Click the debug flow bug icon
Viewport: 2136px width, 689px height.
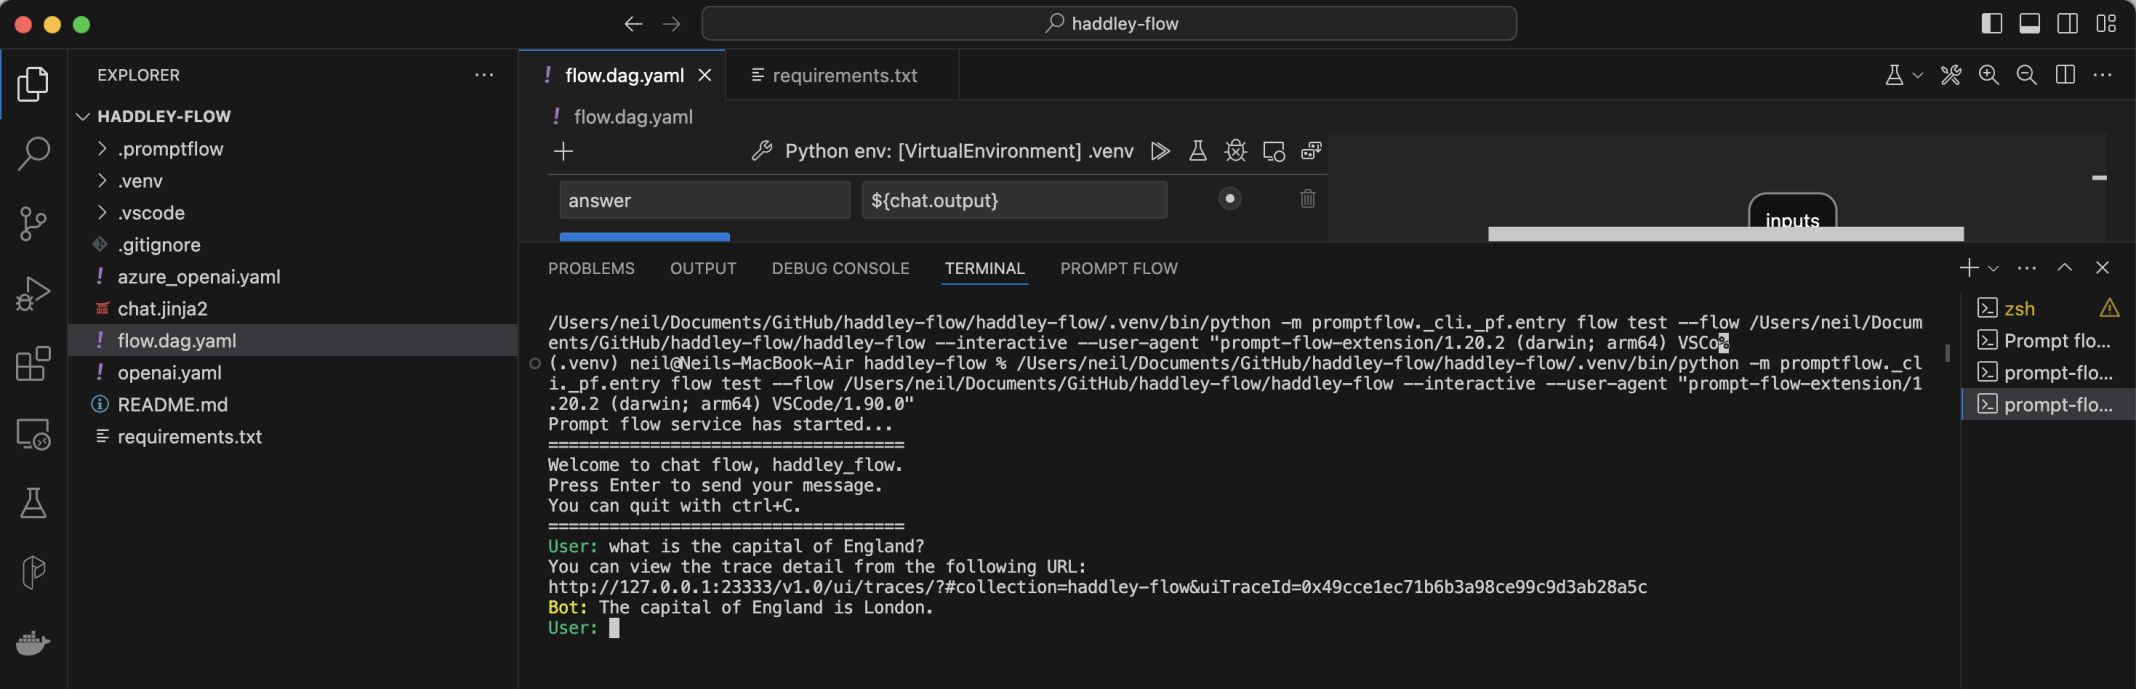coord(1236,151)
